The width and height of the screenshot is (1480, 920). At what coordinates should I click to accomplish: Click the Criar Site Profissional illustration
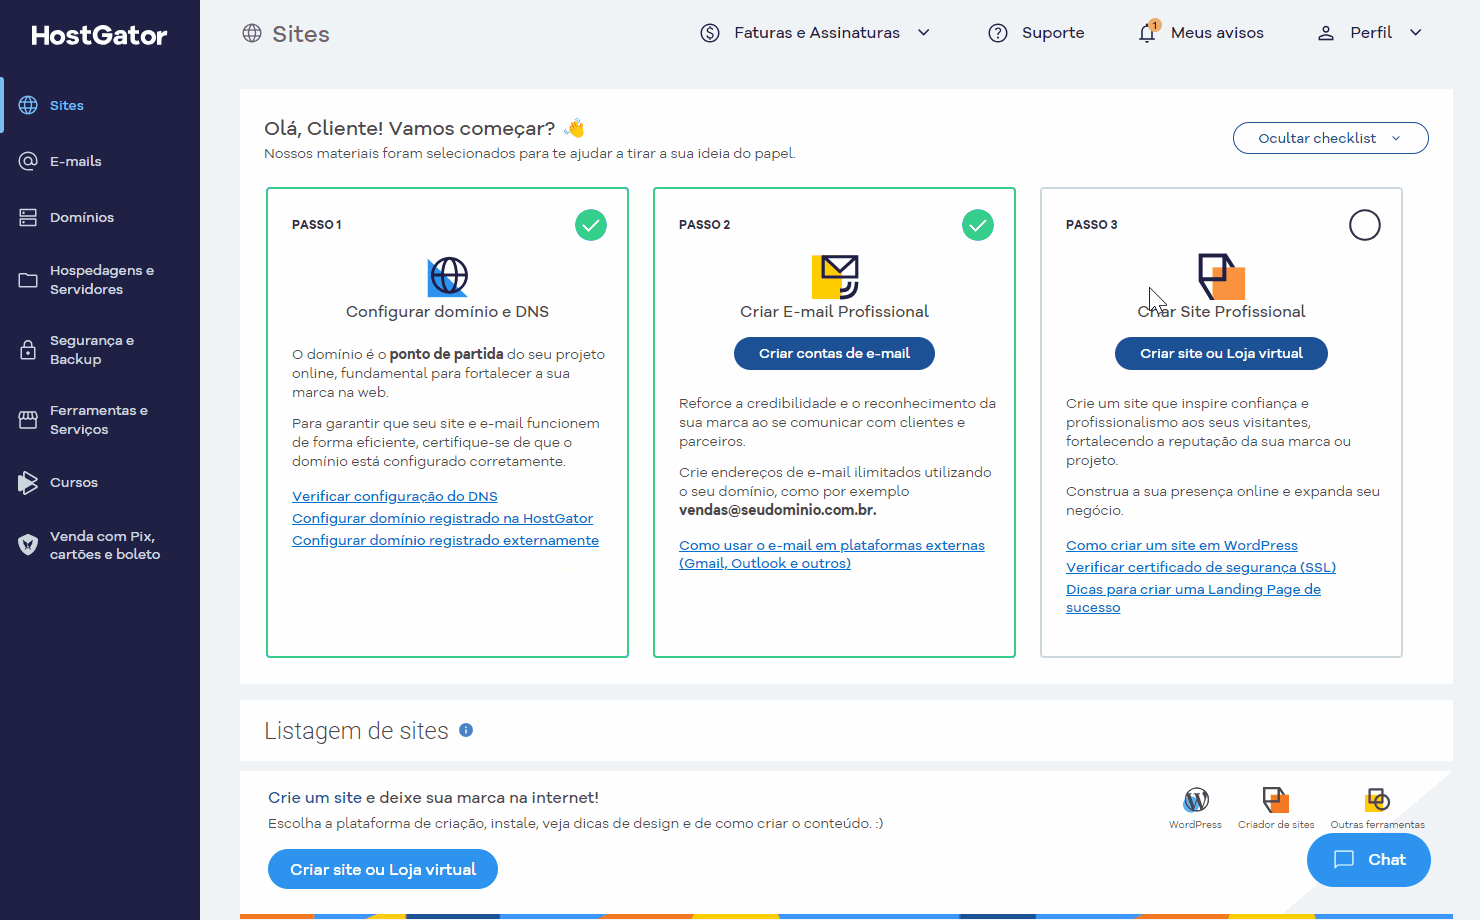click(1221, 276)
